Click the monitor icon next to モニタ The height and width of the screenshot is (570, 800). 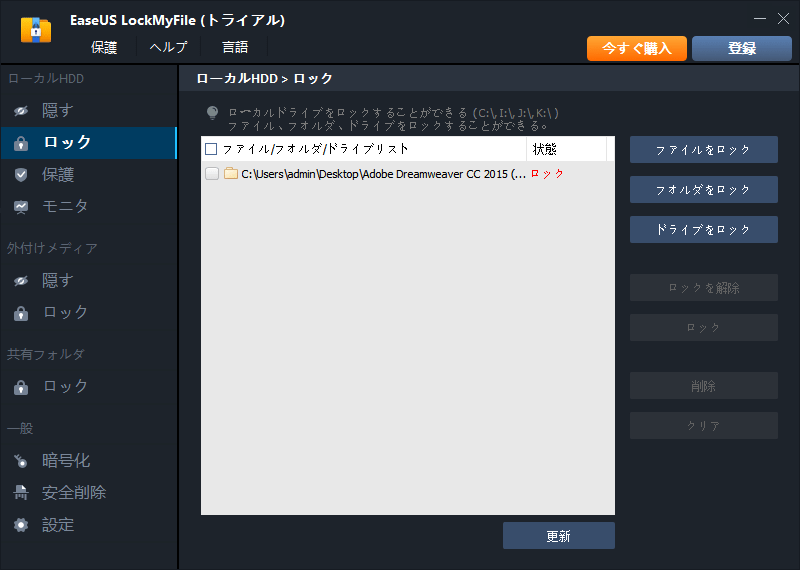pyautogui.click(x=21, y=207)
